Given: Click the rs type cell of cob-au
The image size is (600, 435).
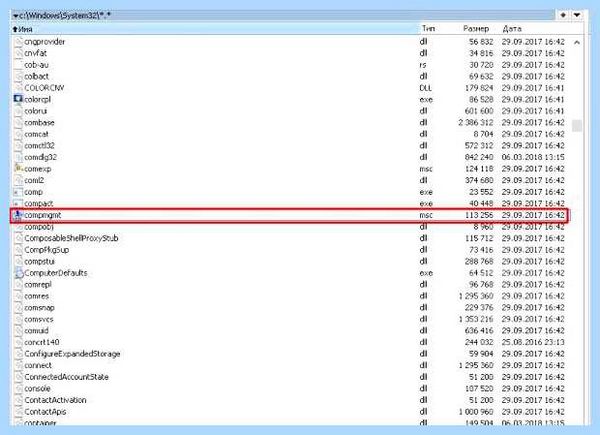Looking at the screenshot, I should pos(423,65).
